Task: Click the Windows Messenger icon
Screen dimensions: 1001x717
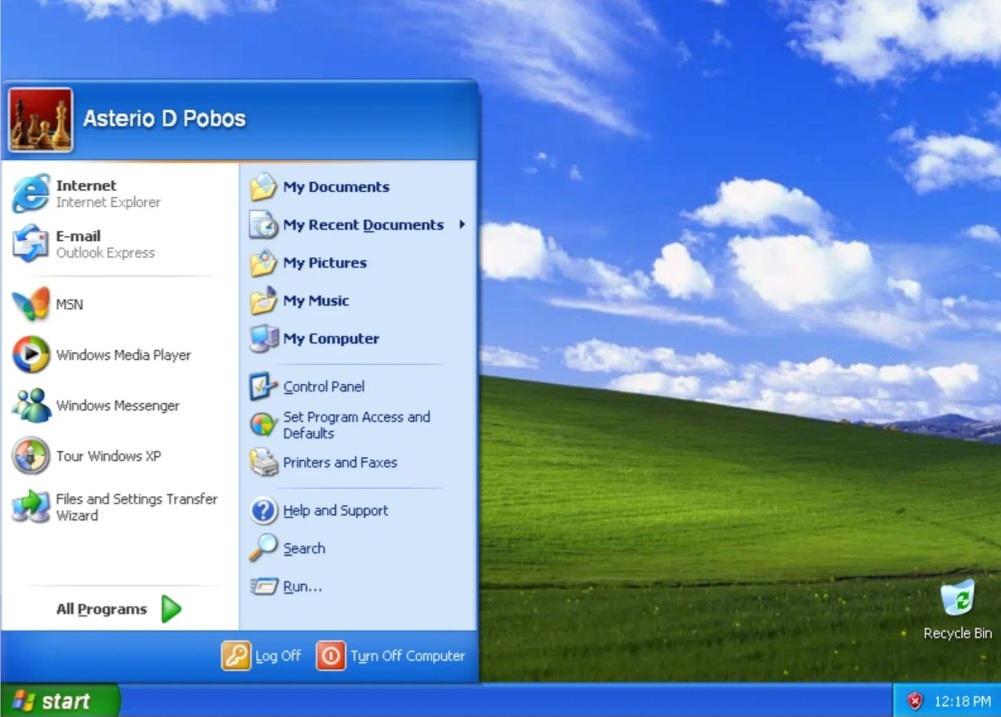Action: (31, 405)
